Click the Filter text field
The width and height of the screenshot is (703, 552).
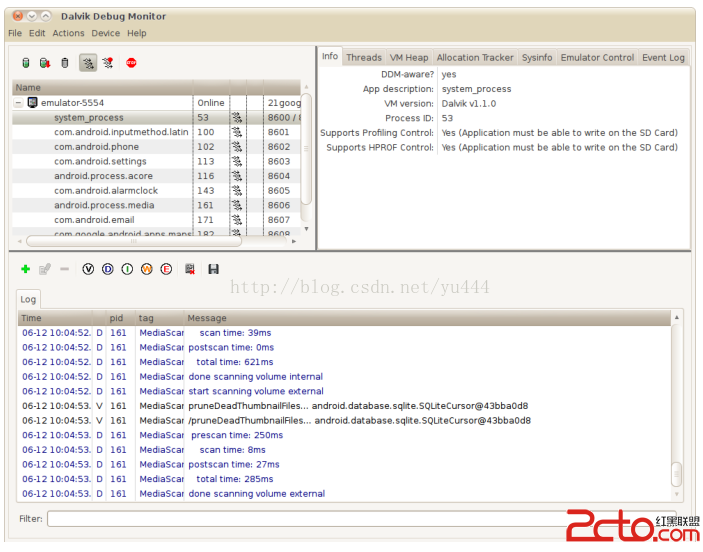(x=361, y=519)
